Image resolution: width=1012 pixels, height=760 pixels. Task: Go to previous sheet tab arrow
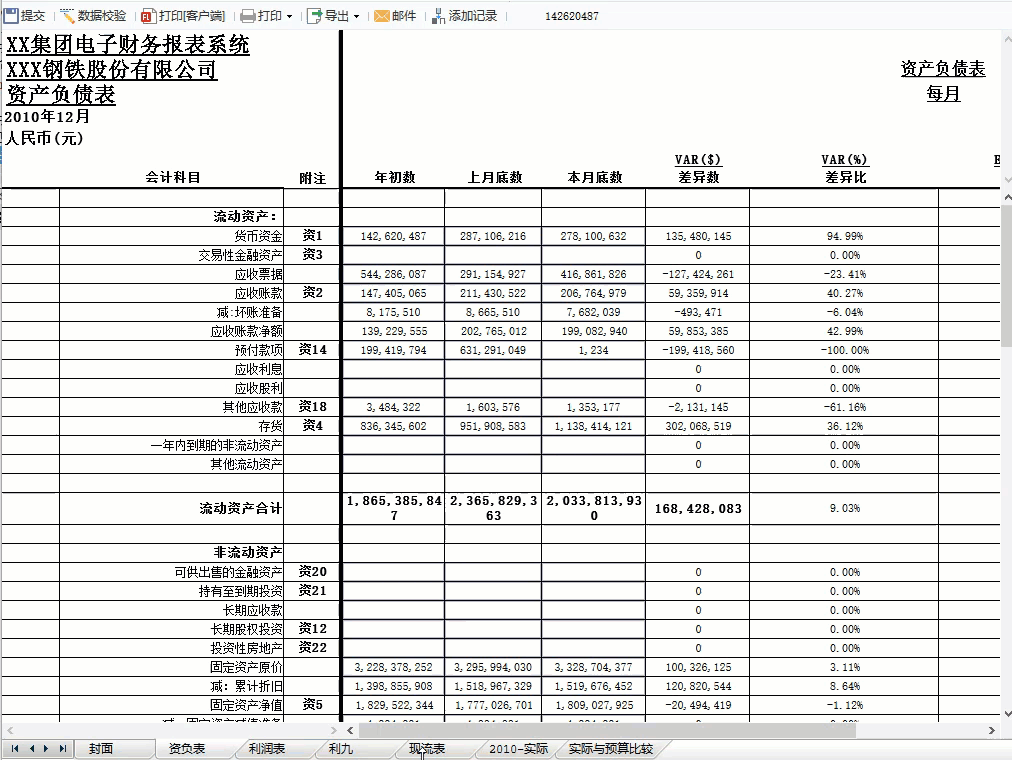coord(32,748)
